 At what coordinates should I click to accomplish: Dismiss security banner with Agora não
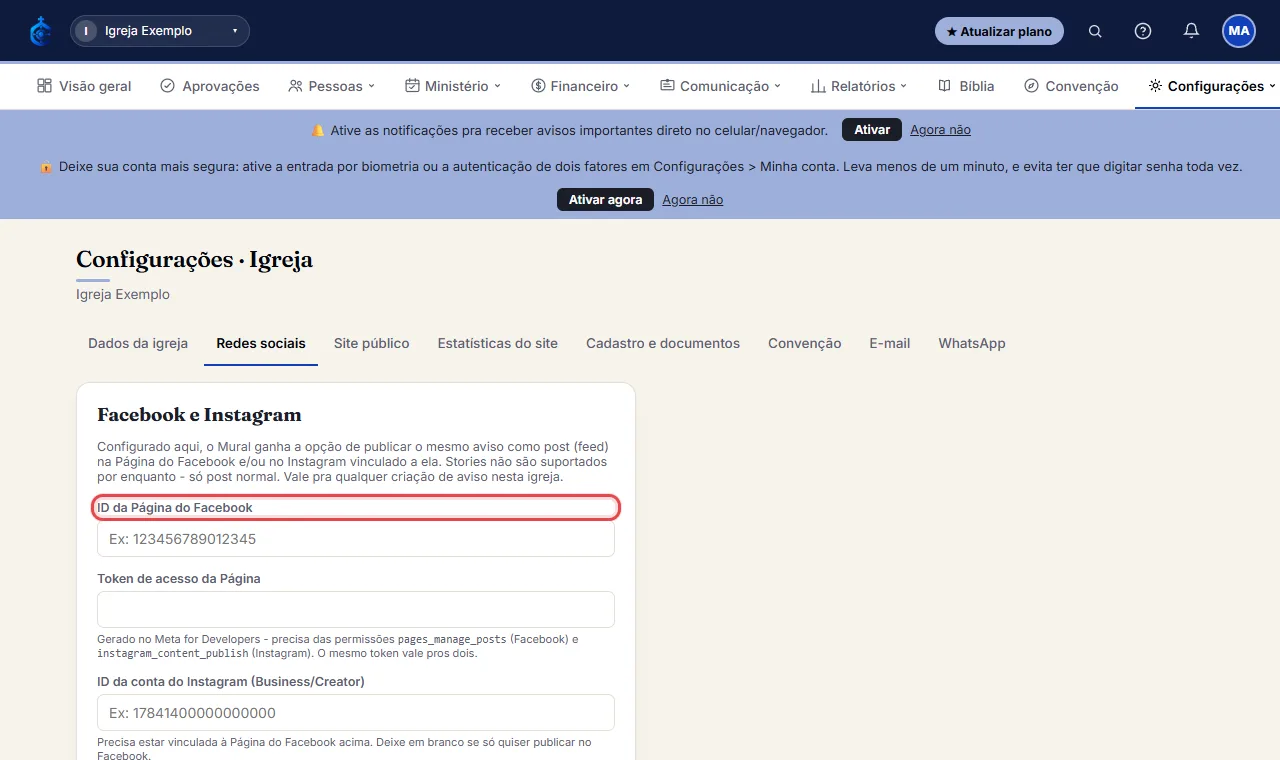[x=692, y=200]
